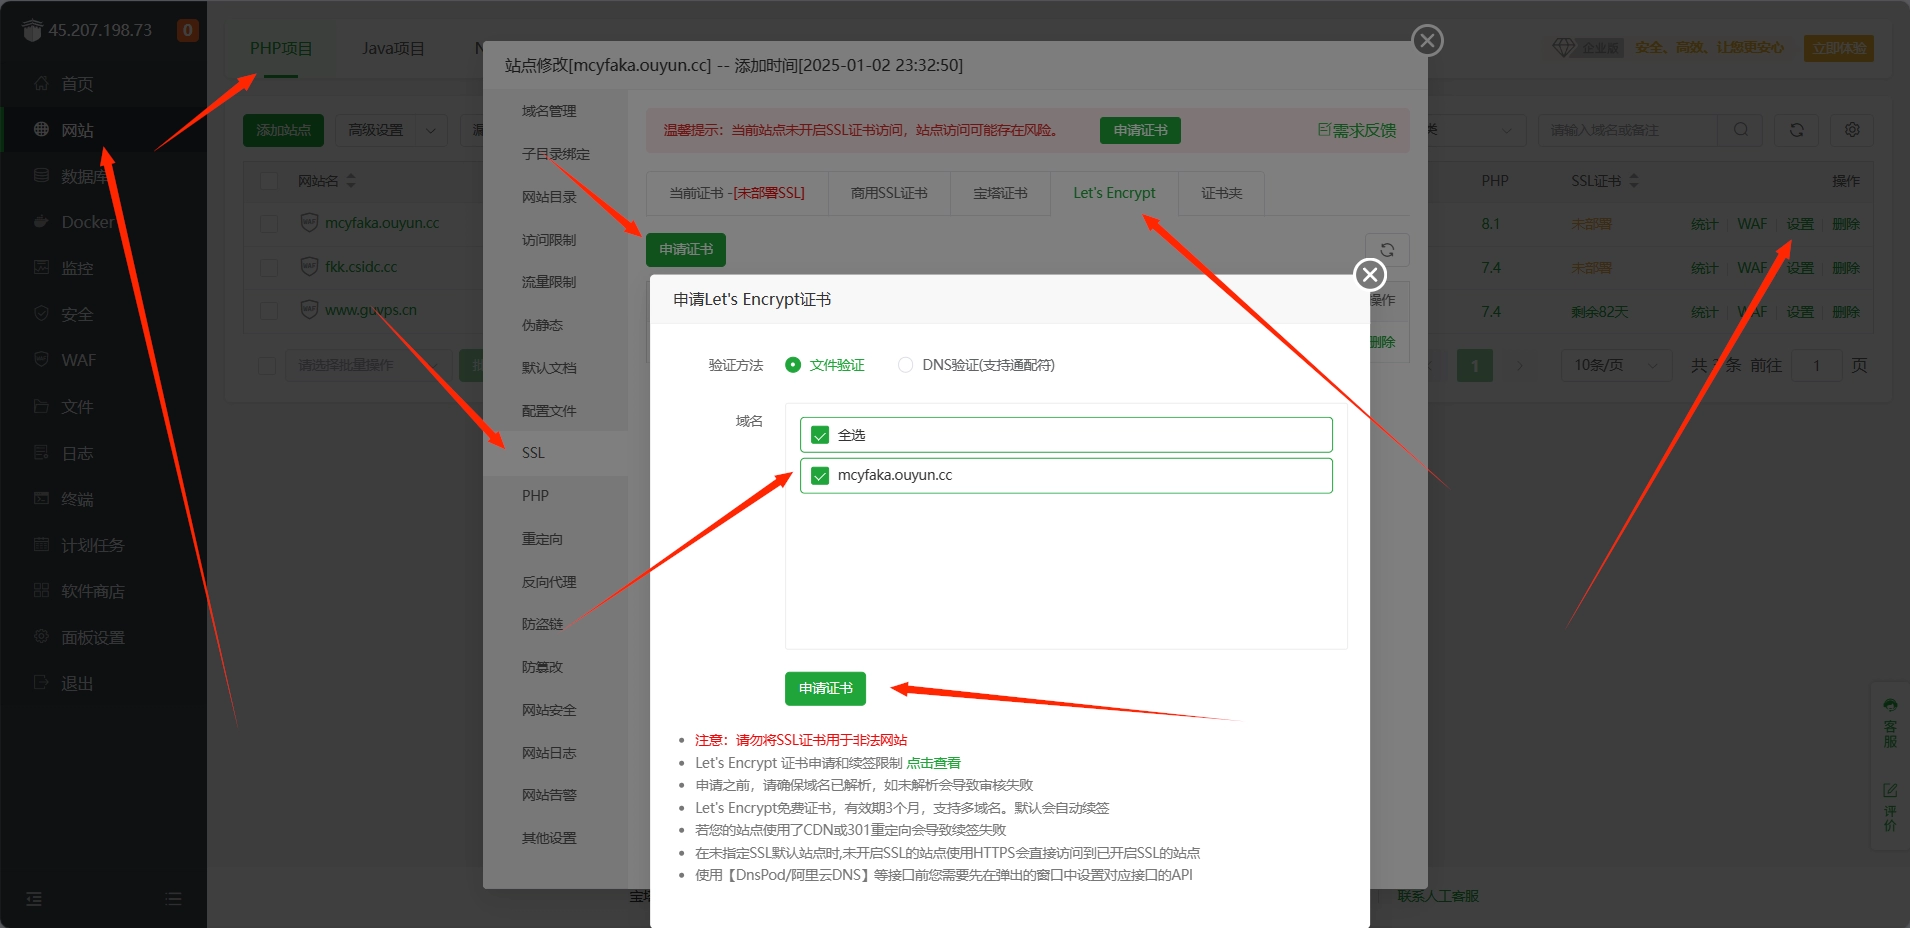
Task: Toggle the 全选 checkbox
Action: coord(820,435)
